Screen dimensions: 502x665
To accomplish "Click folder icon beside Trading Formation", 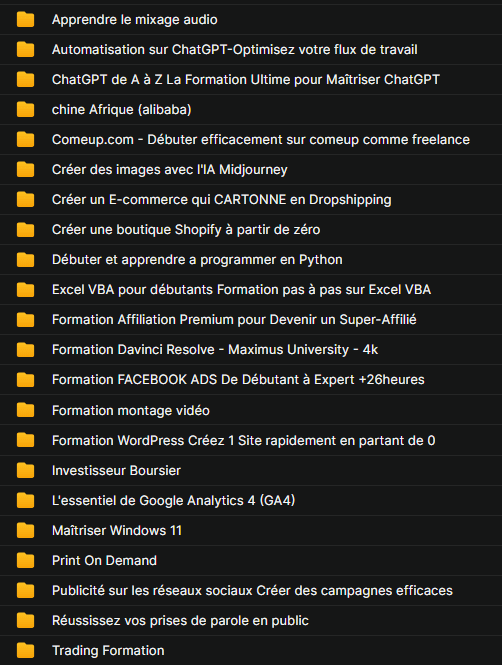I will coord(25,650).
